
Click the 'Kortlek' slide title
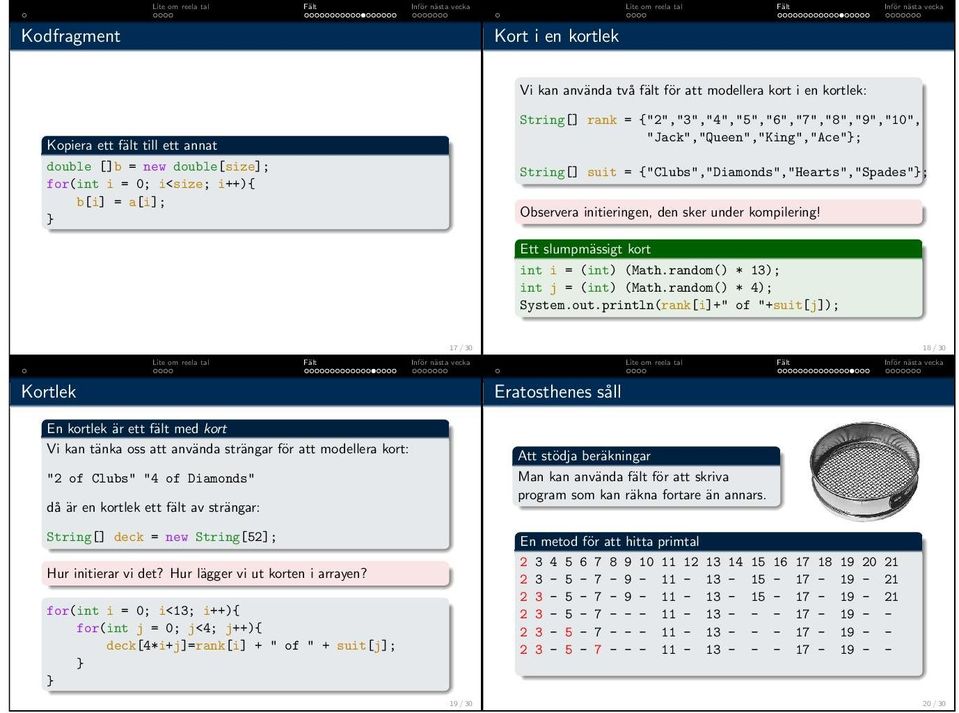[x=48, y=391]
